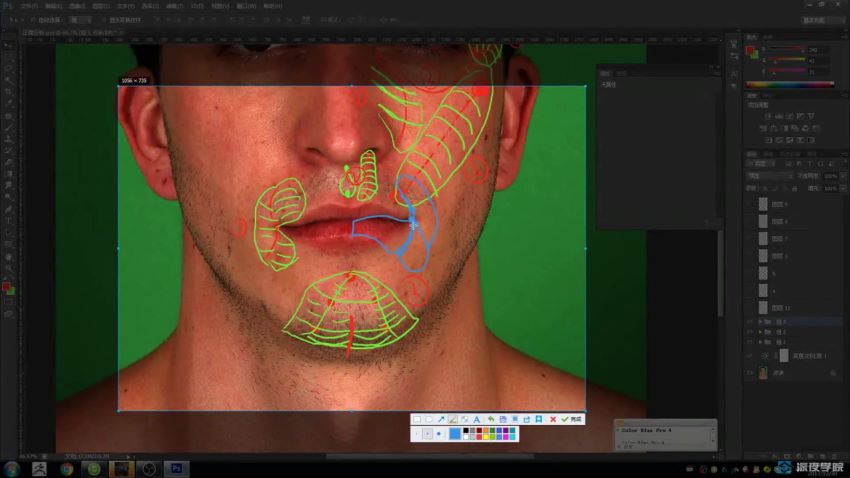Image resolution: width=850 pixels, height=478 pixels.
Task: Open the OBS recorder taskbar icon
Action: [149, 469]
